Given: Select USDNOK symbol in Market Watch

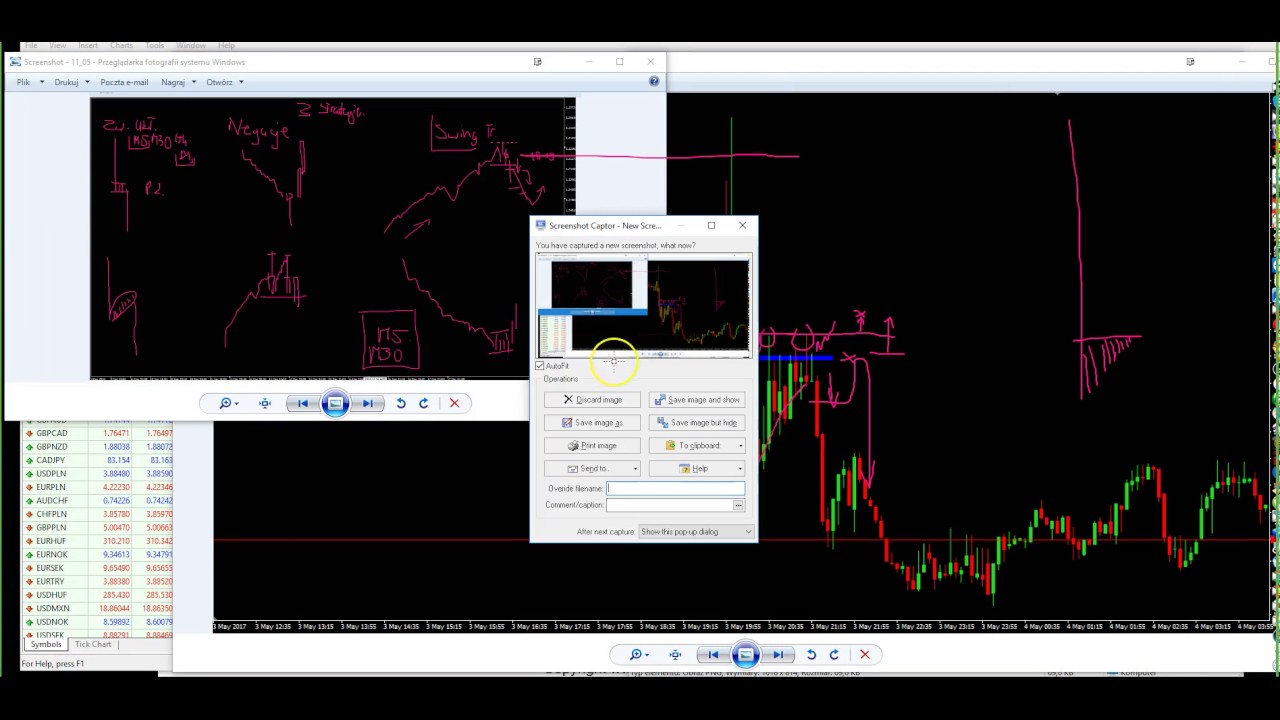Looking at the screenshot, I should [98, 623].
